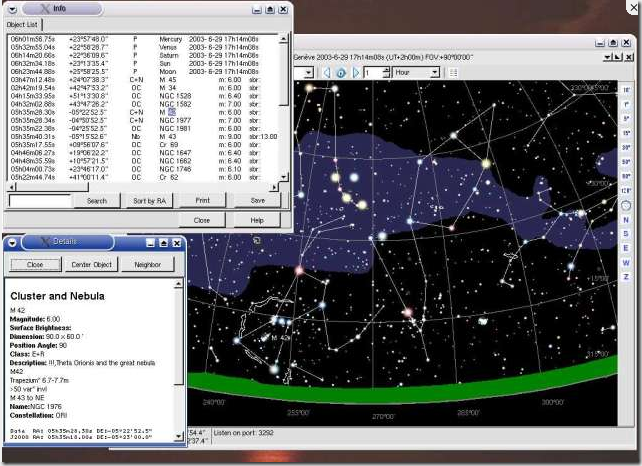This screenshot has width=642, height=466.
Task: Open Help from the Info window
Action: 257,220
